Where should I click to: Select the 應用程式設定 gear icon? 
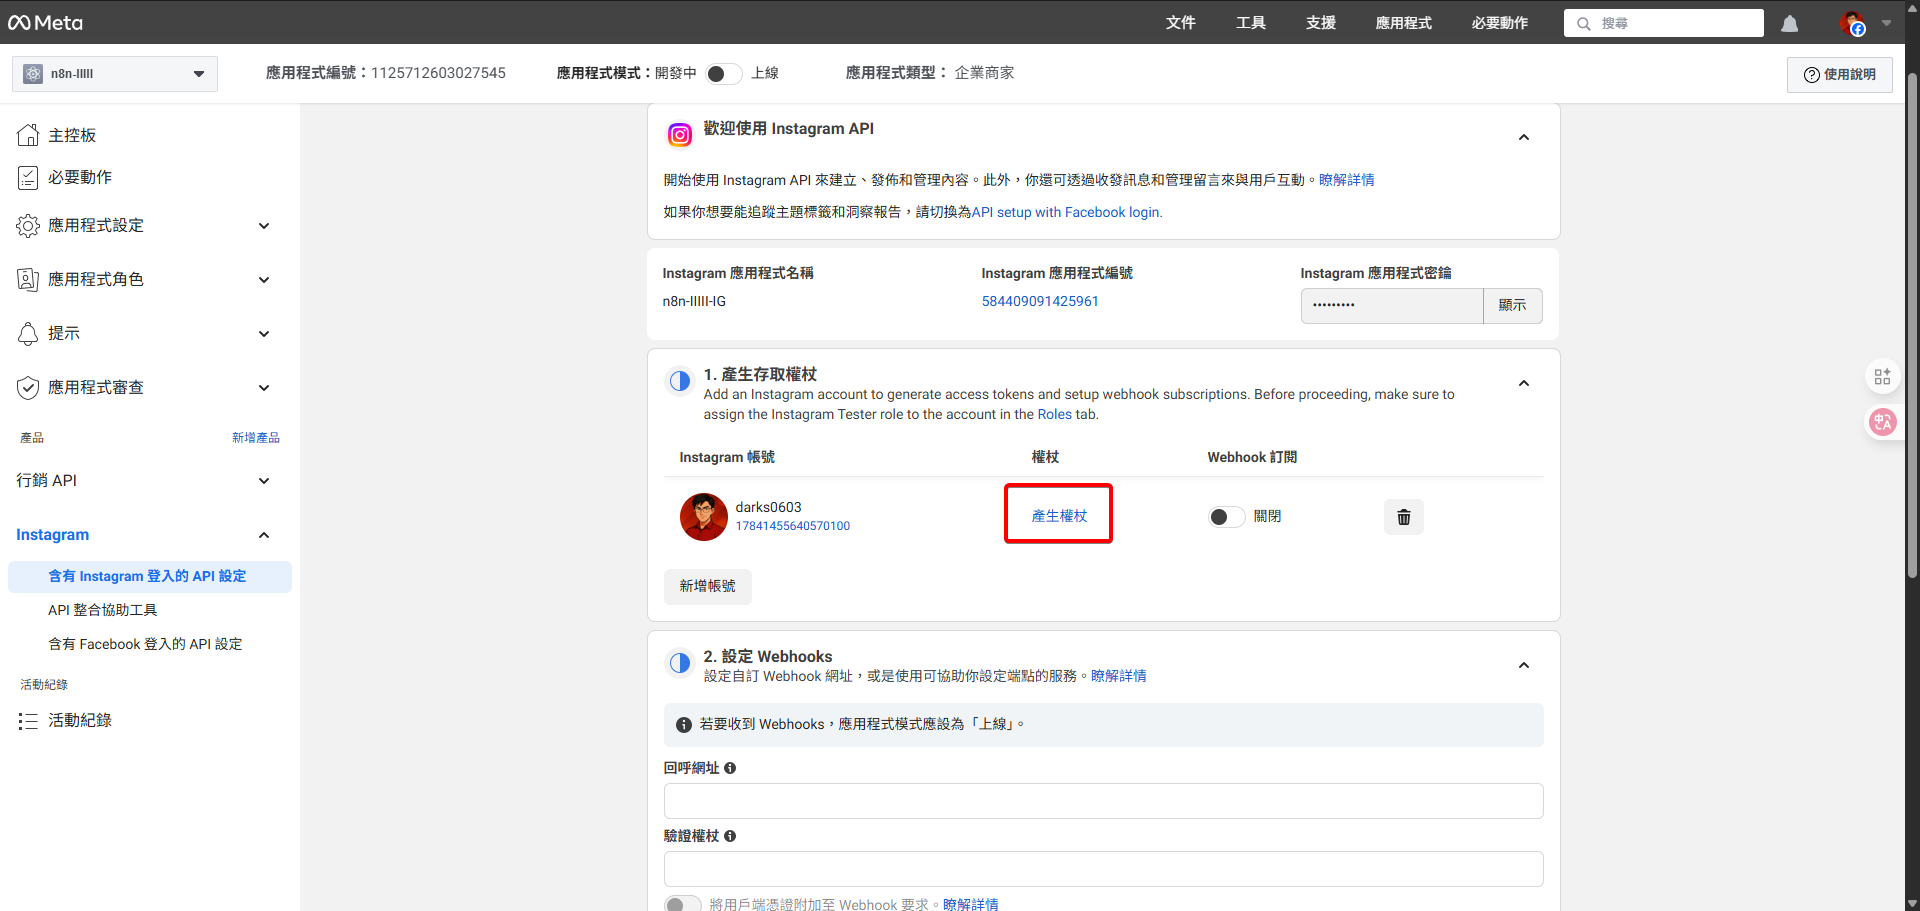click(x=28, y=225)
